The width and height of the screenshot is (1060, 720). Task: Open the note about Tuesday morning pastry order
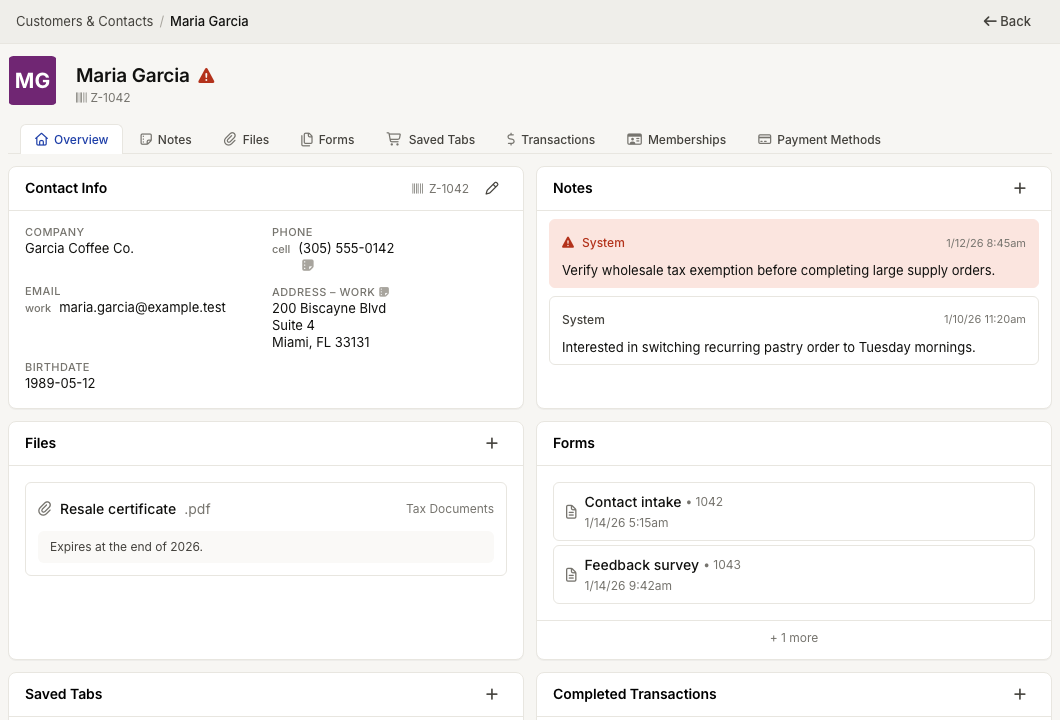[794, 331]
